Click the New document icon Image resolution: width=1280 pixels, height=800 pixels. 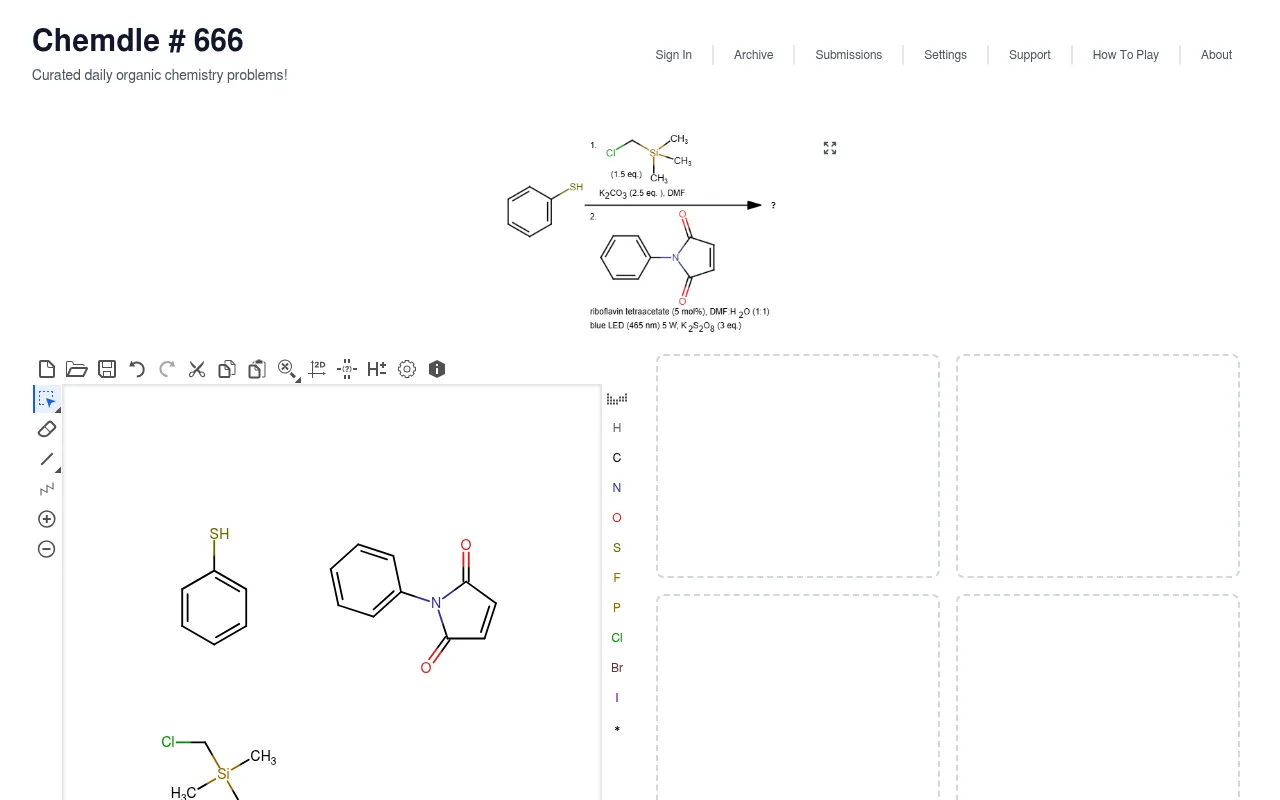[47, 369]
